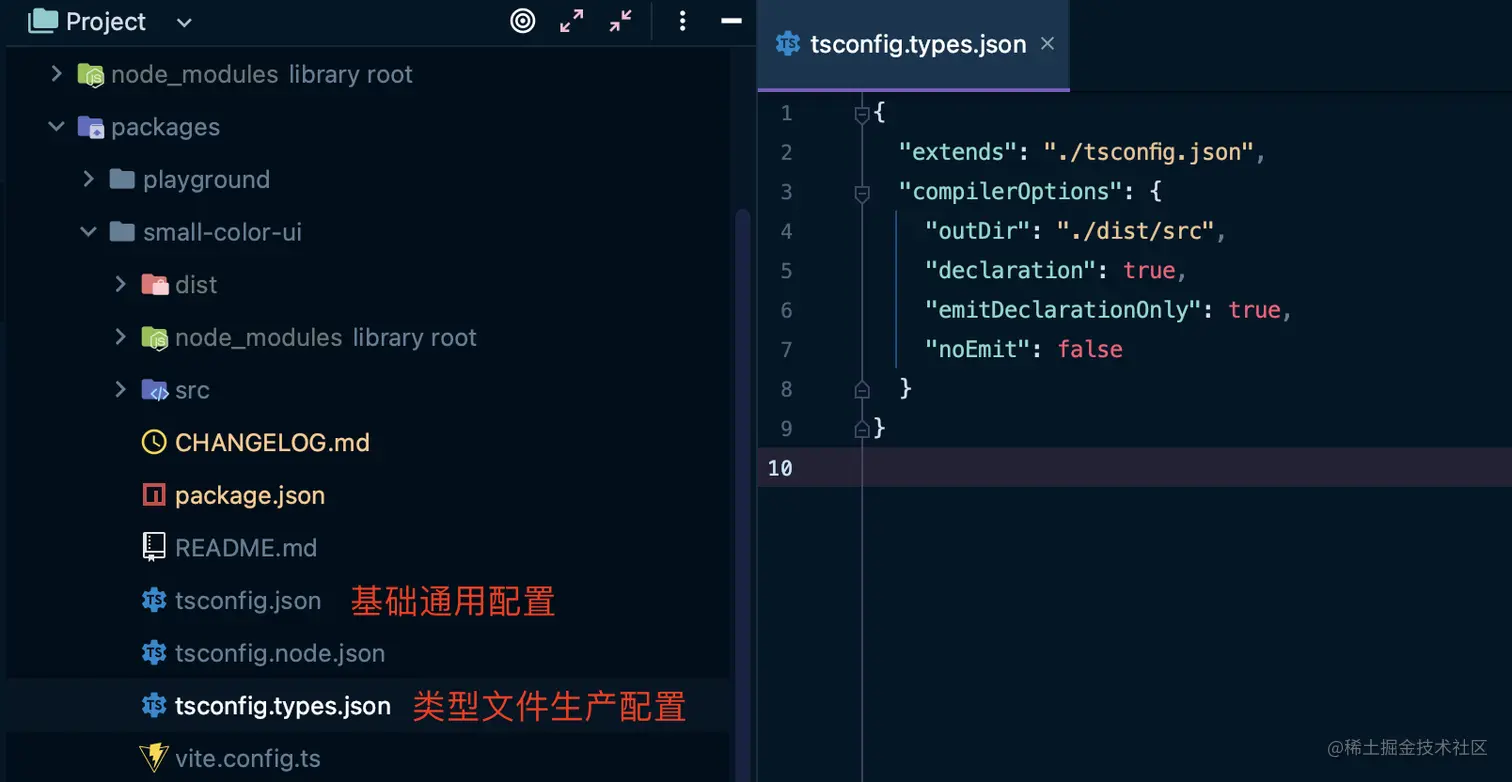Click the Project panel folder icon

click(43, 21)
